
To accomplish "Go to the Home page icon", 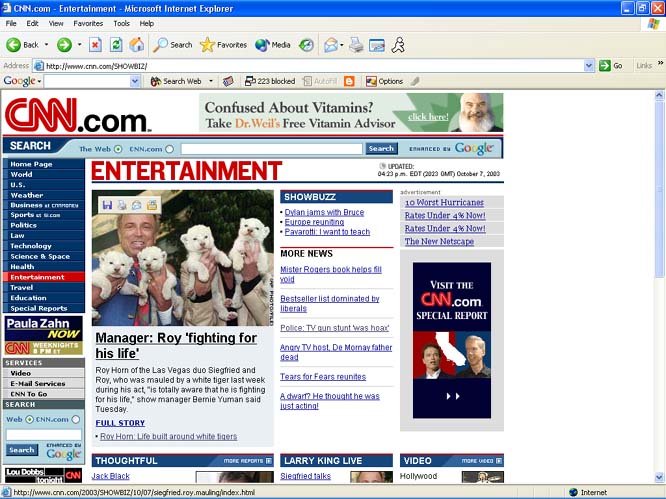I will 136,45.
